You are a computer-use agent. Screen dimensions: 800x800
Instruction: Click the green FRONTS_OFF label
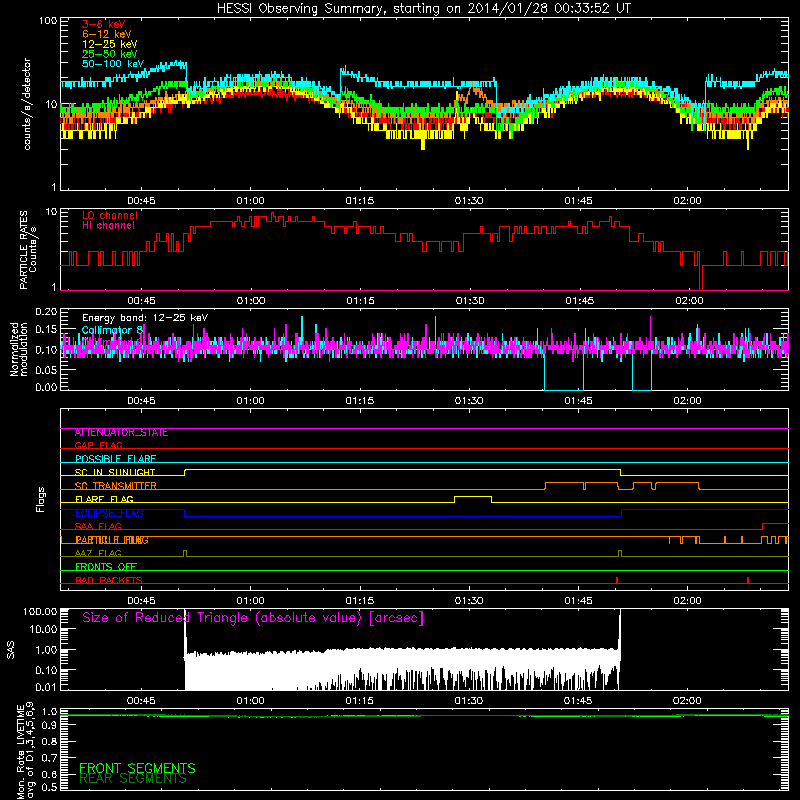106,567
